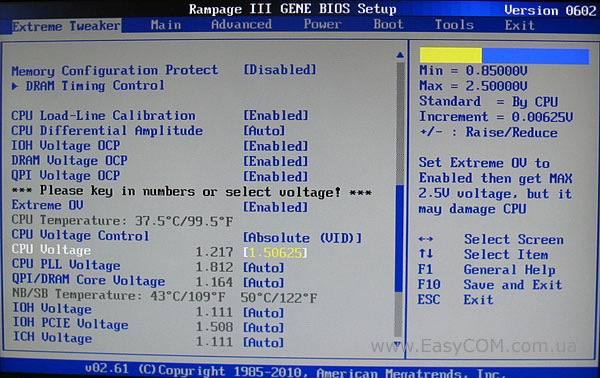Viewport: 600px width, 378px height.
Task: Click the CPU Temperature 37.5°C/99.5°F line
Action: [122, 221]
